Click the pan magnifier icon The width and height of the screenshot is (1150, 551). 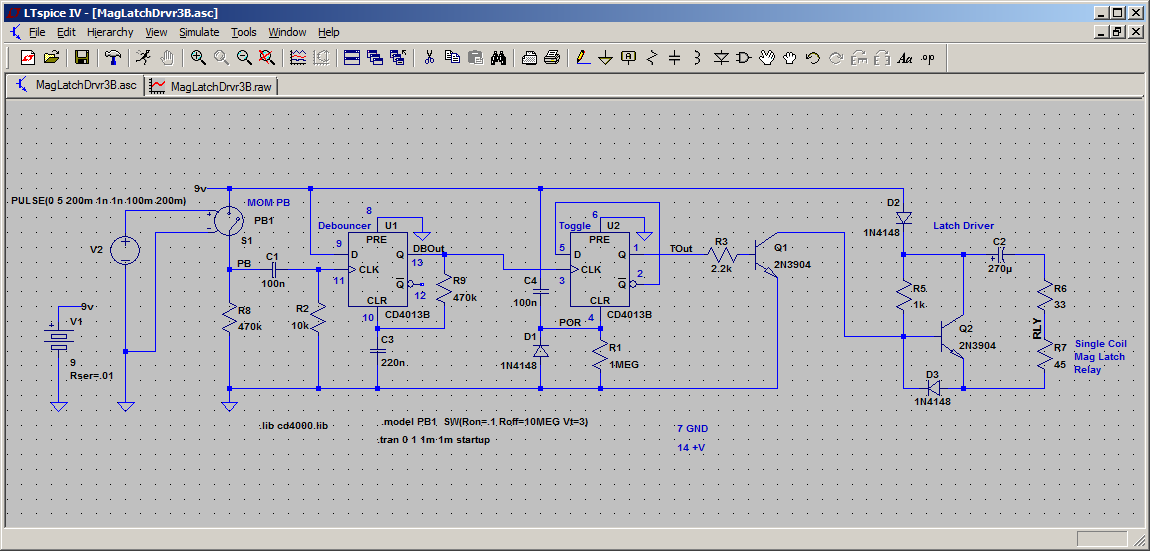pyautogui.click(x=221, y=57)
